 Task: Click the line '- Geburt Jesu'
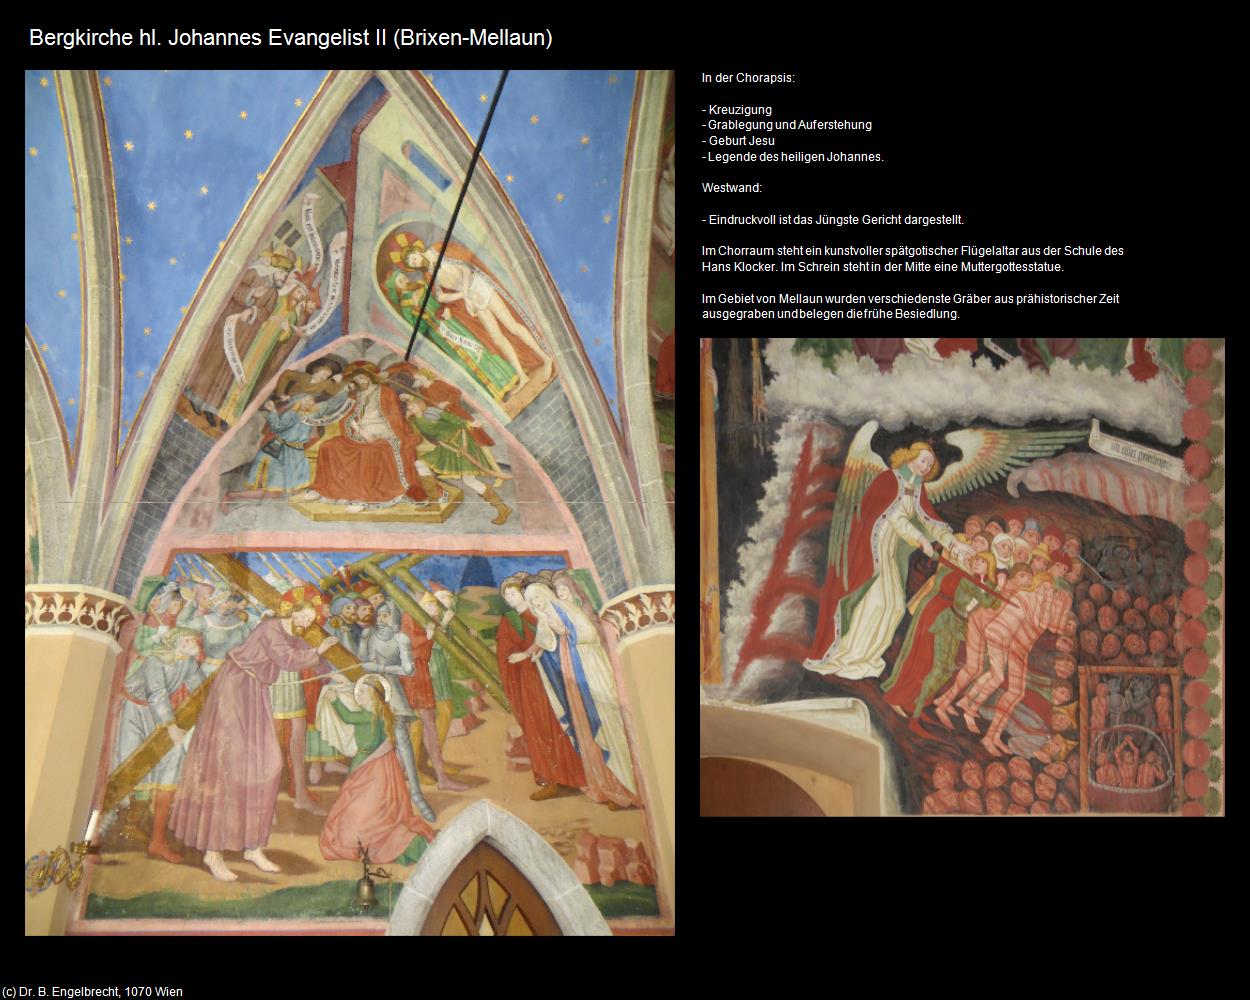coord(738,141)
